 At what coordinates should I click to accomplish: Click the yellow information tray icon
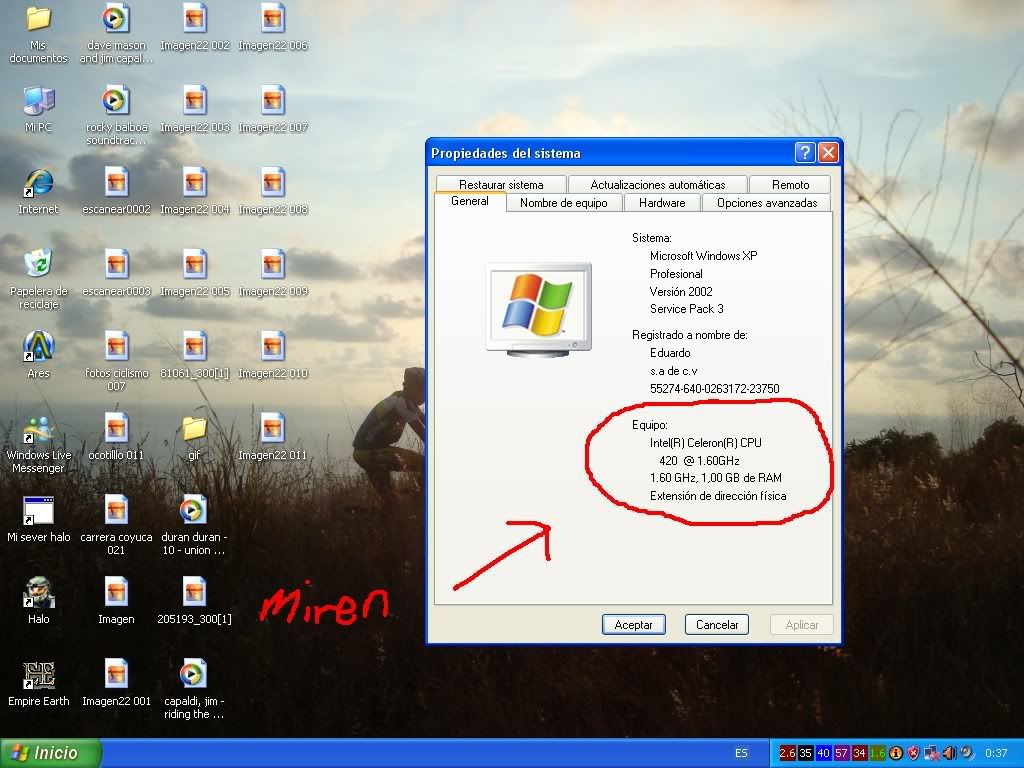coord(896,754)
